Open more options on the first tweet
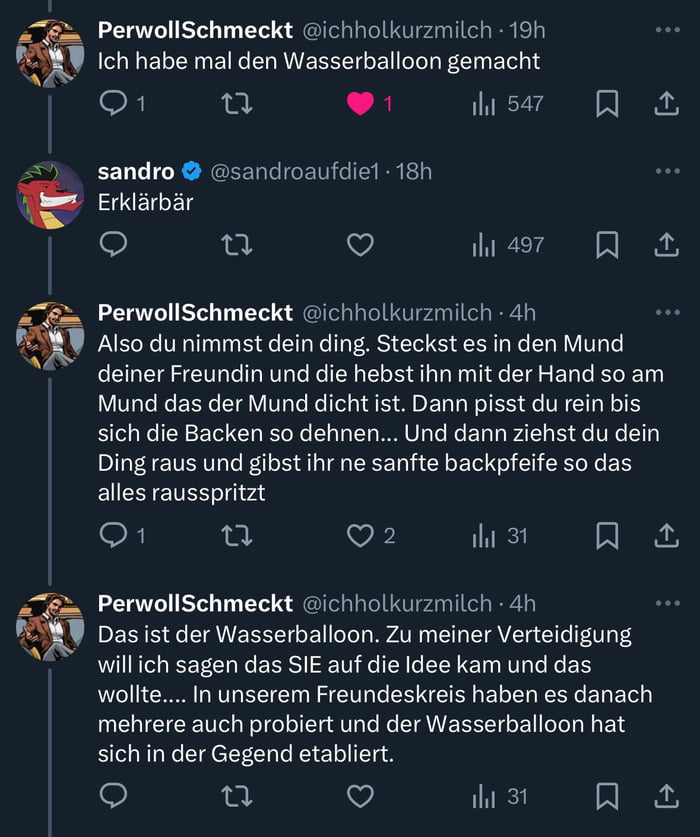 coord(667,30)
